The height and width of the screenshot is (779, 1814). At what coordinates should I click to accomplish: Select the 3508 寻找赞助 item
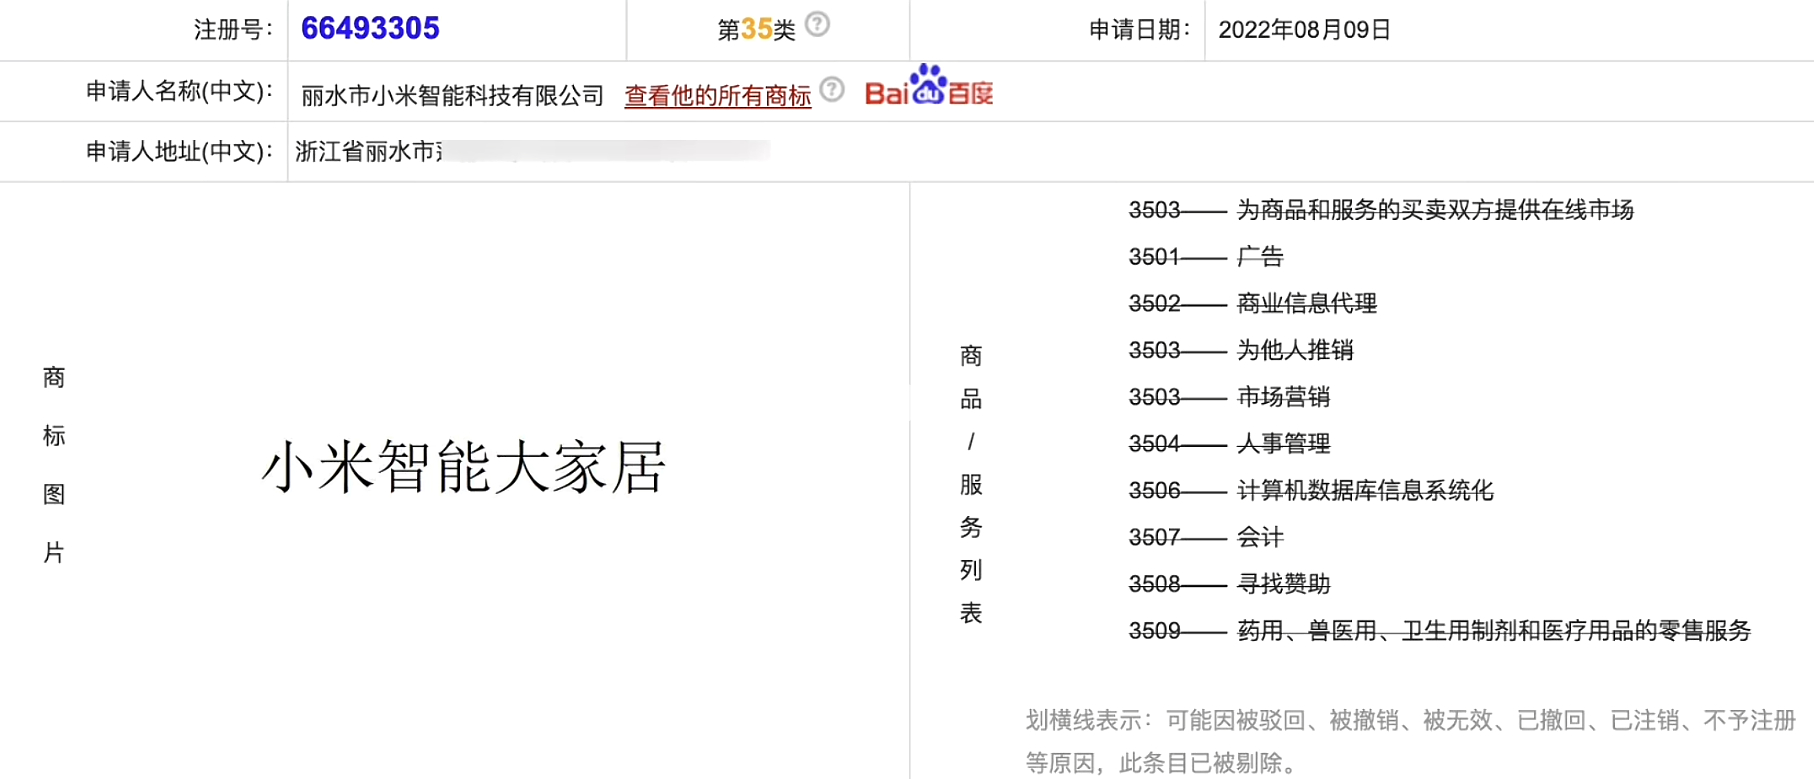[x=1229, y=584]
